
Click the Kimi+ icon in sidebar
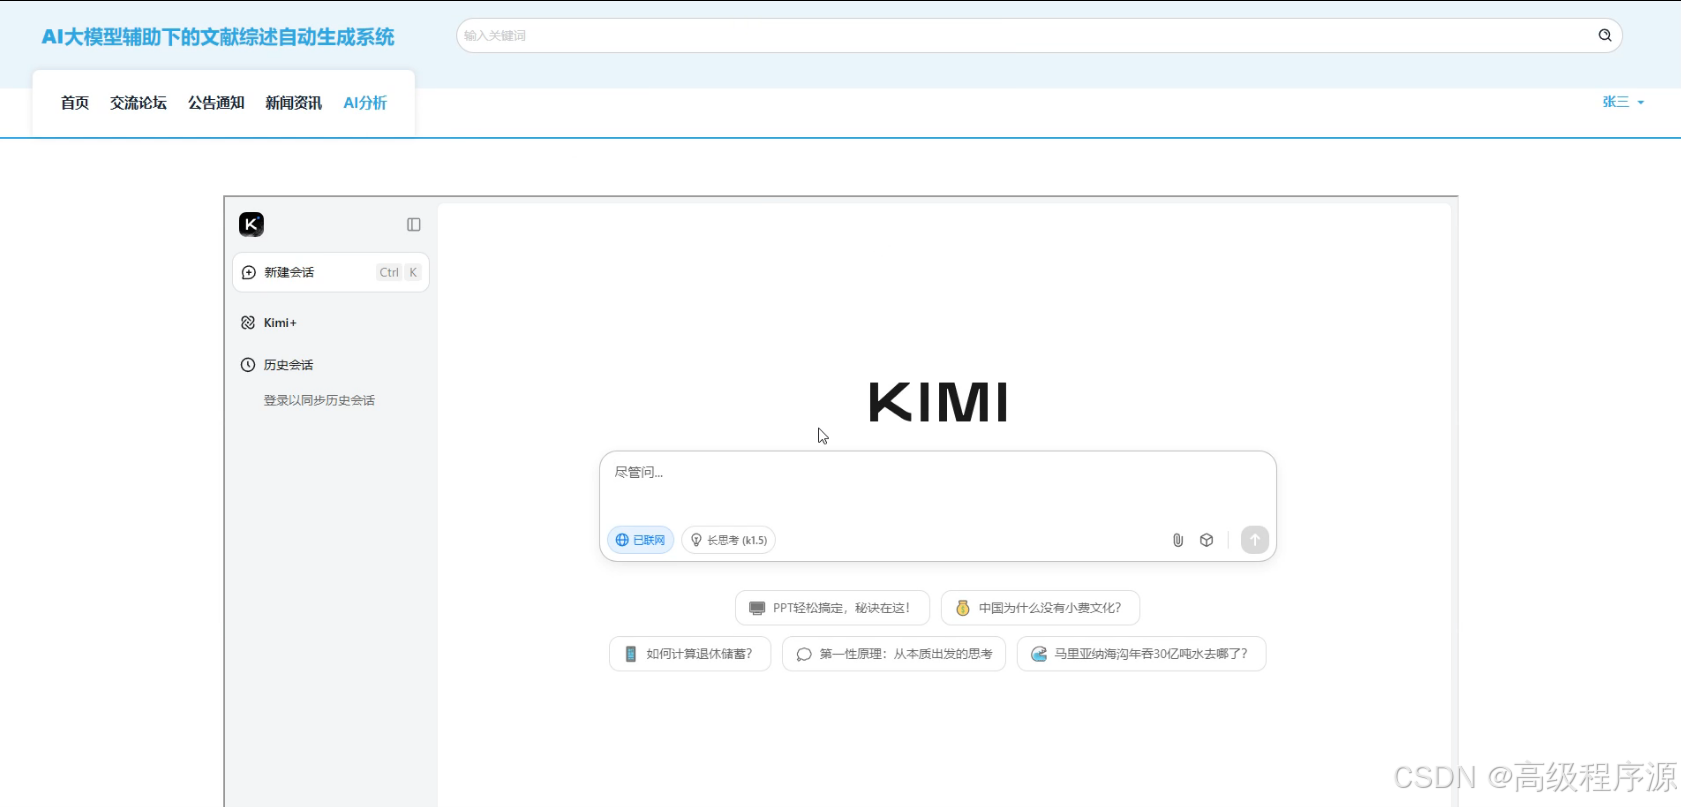(248, 323)
